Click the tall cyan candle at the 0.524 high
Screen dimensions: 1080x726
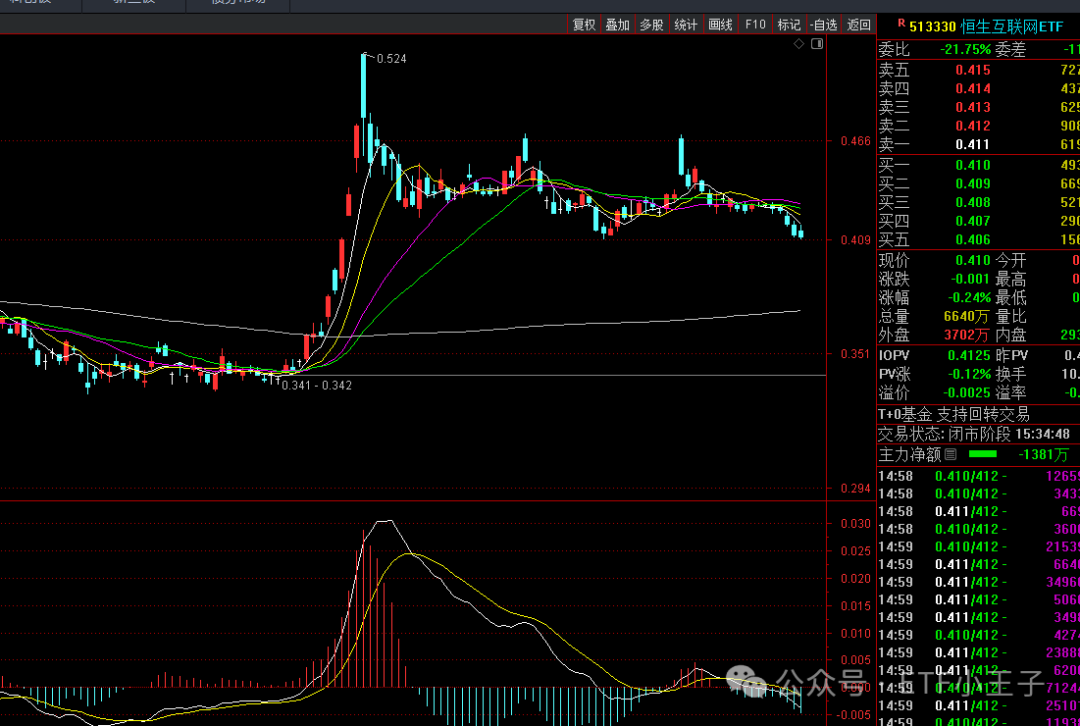click(364, 86)
